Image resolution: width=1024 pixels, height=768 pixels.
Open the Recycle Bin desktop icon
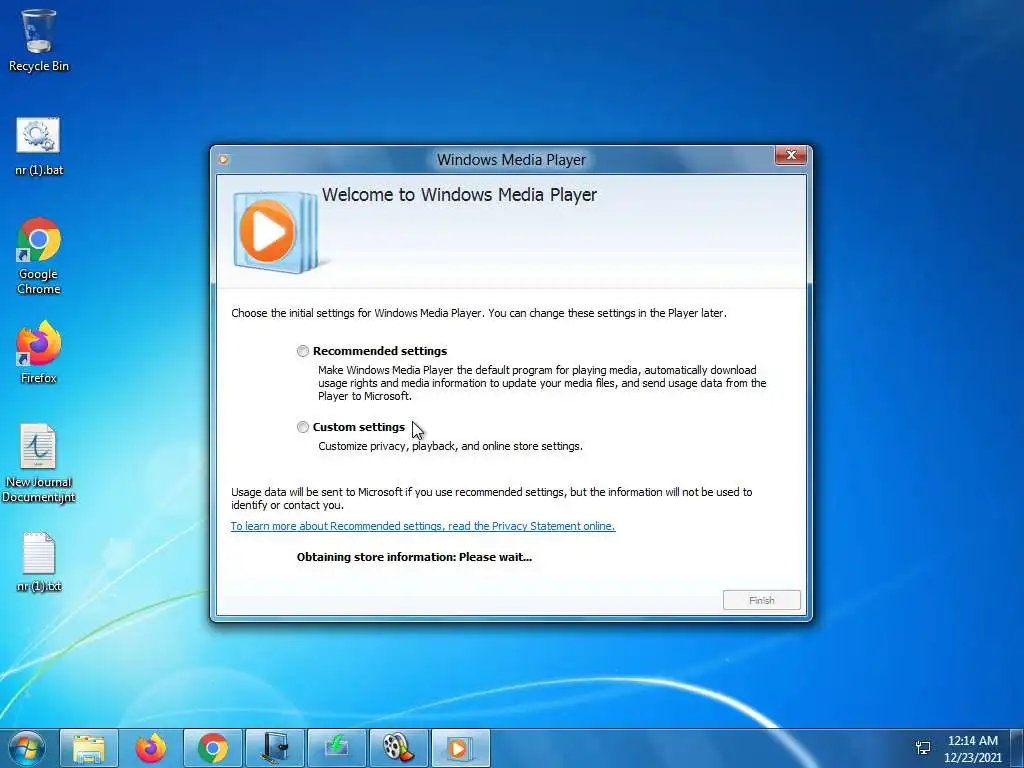pyautogui.click(x=39, y=40)
